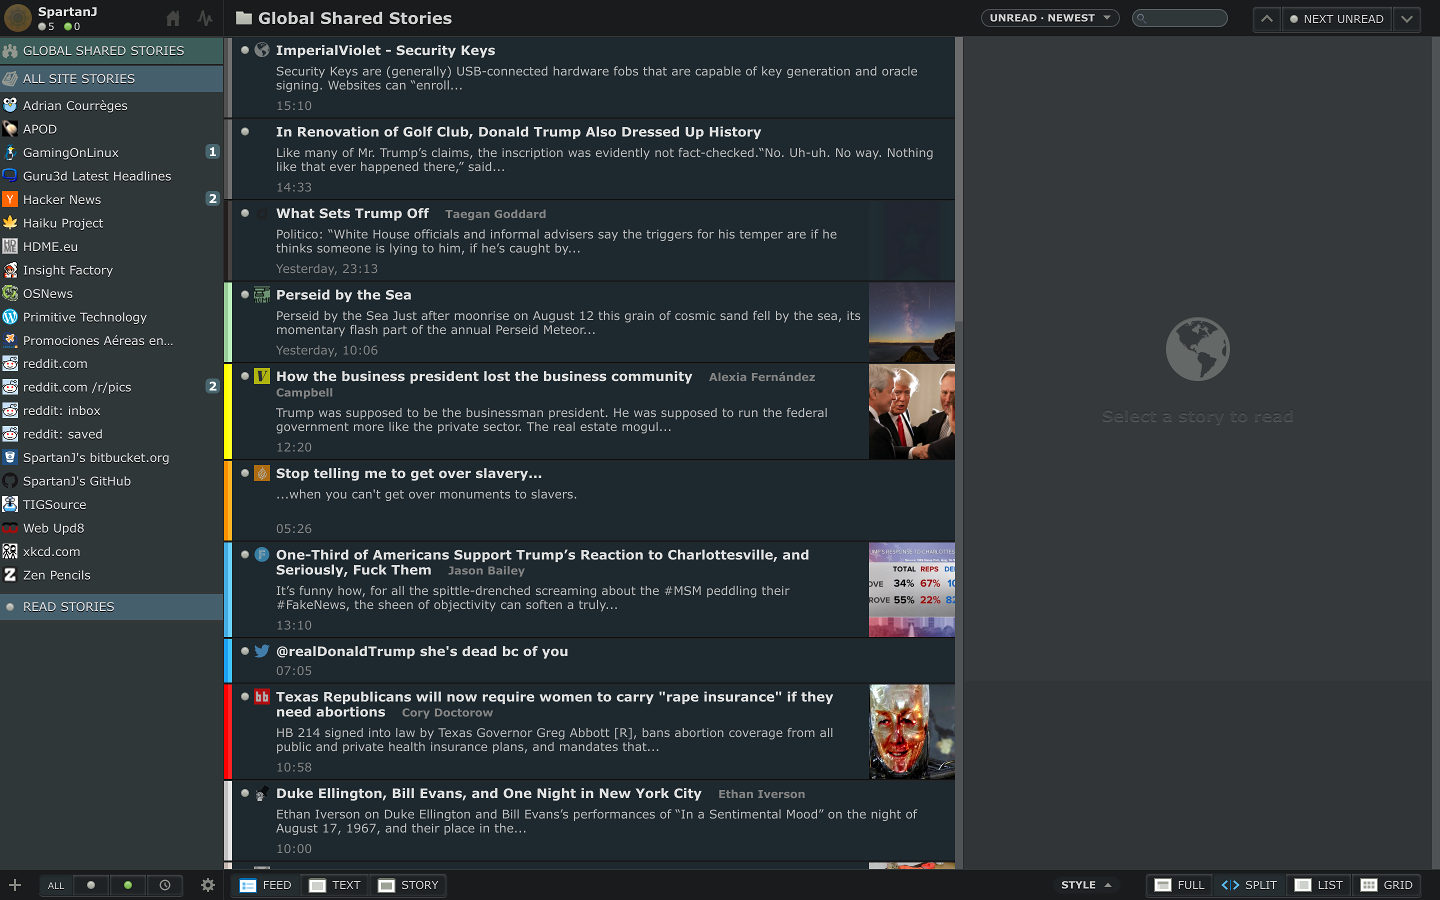Click the Primitive Technology WordPress icon

(x=10, y=317)
